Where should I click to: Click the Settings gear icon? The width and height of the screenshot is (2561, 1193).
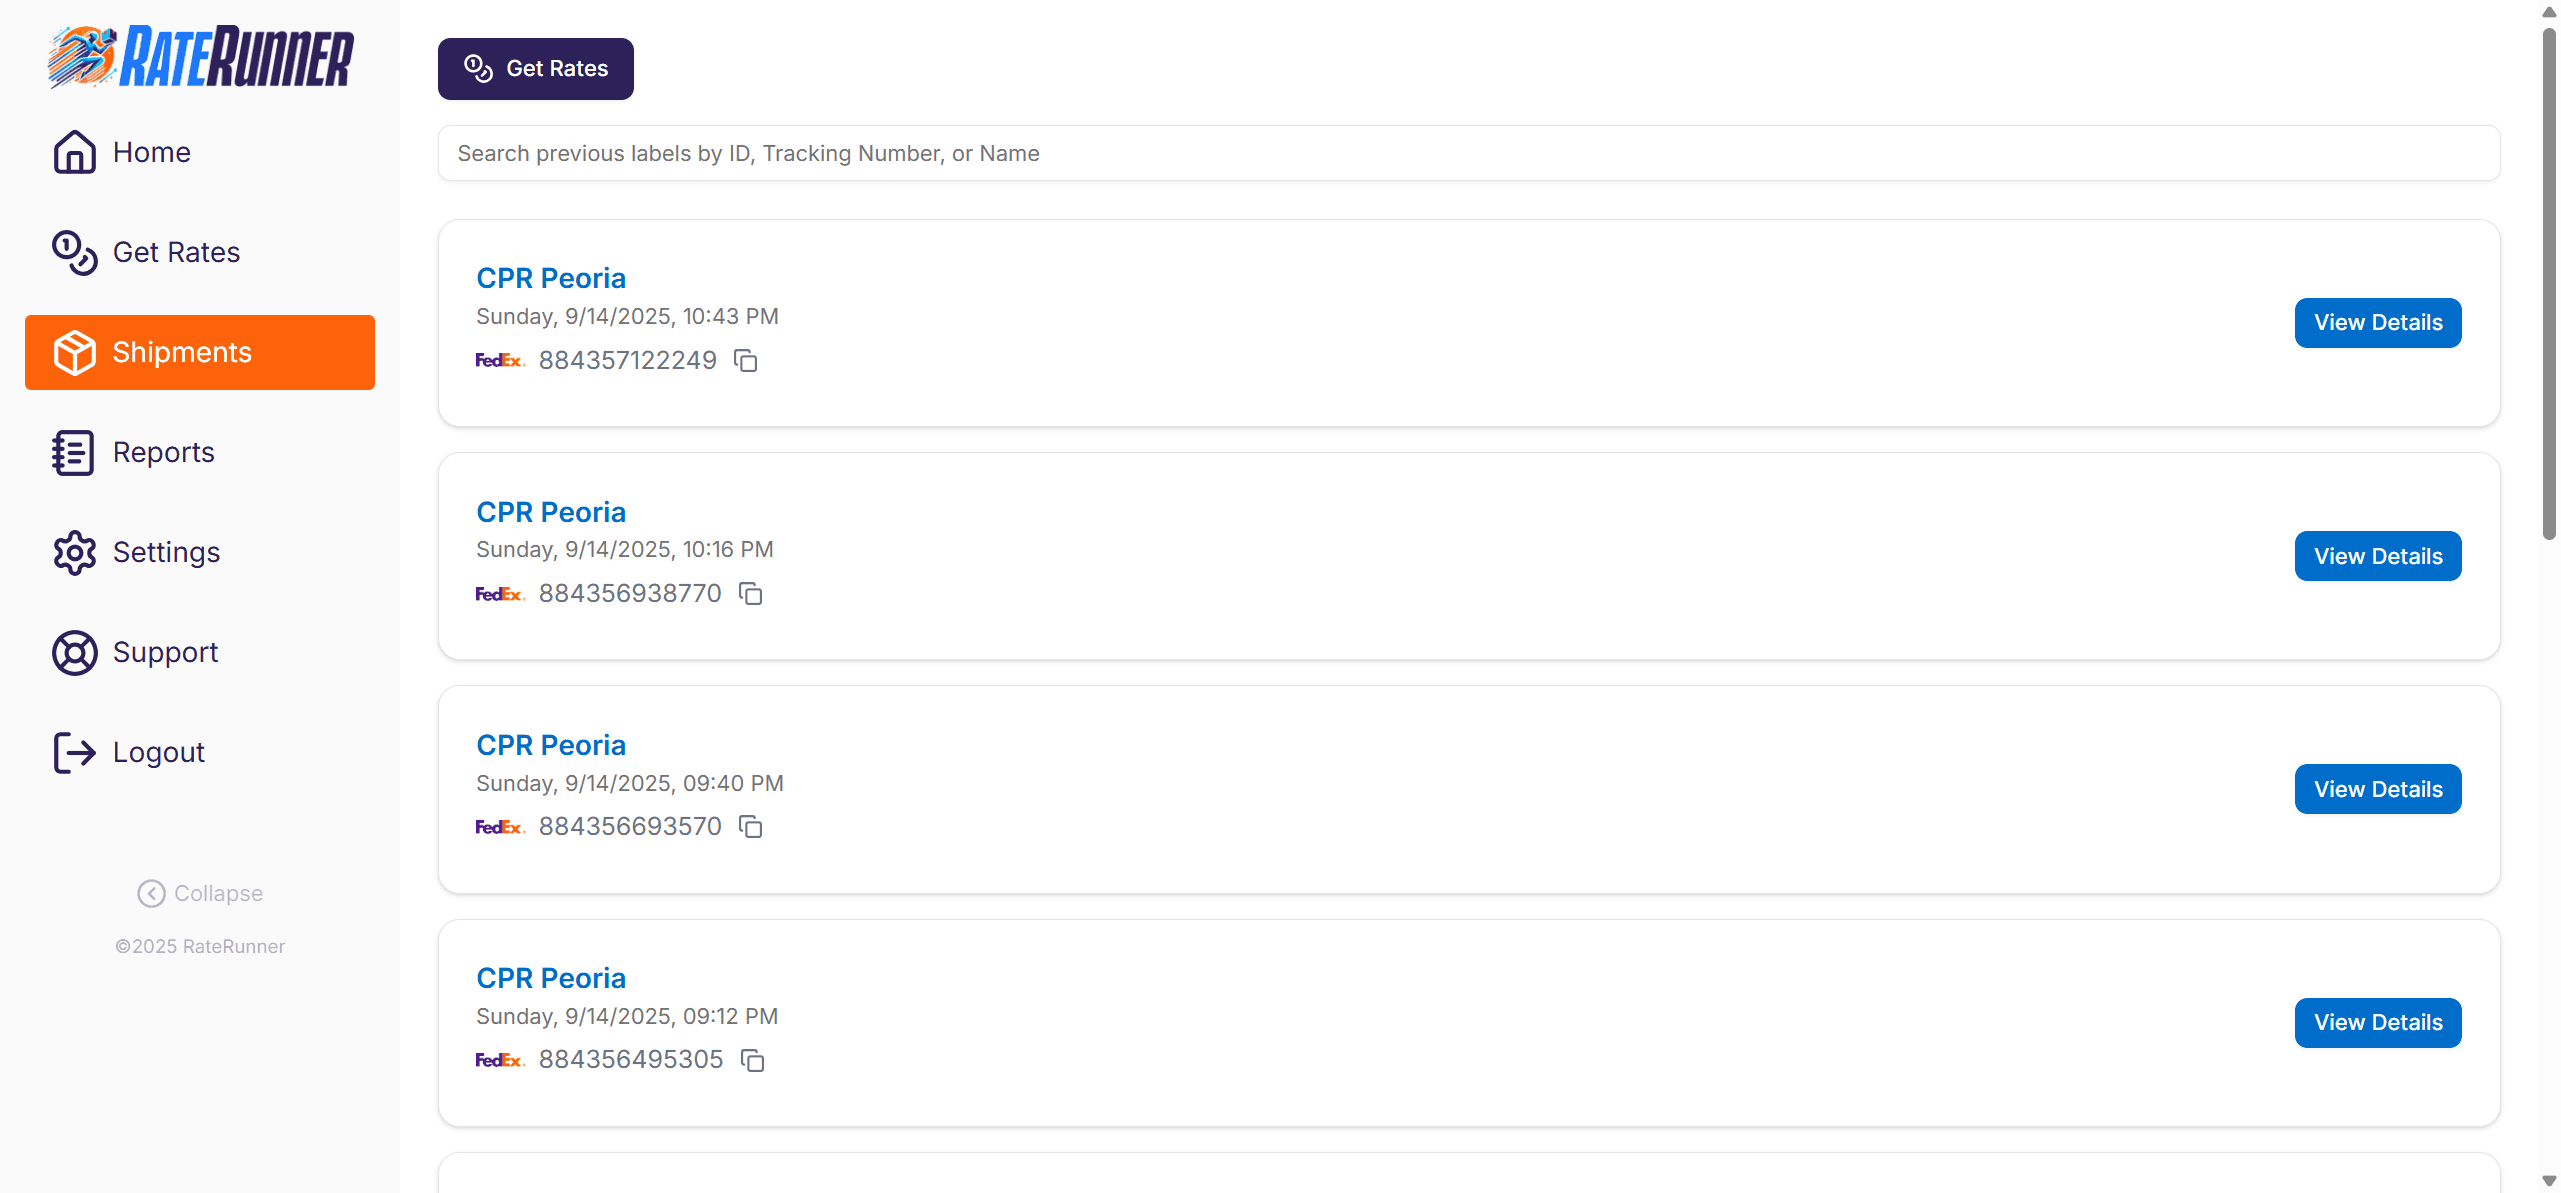(74, 552)
